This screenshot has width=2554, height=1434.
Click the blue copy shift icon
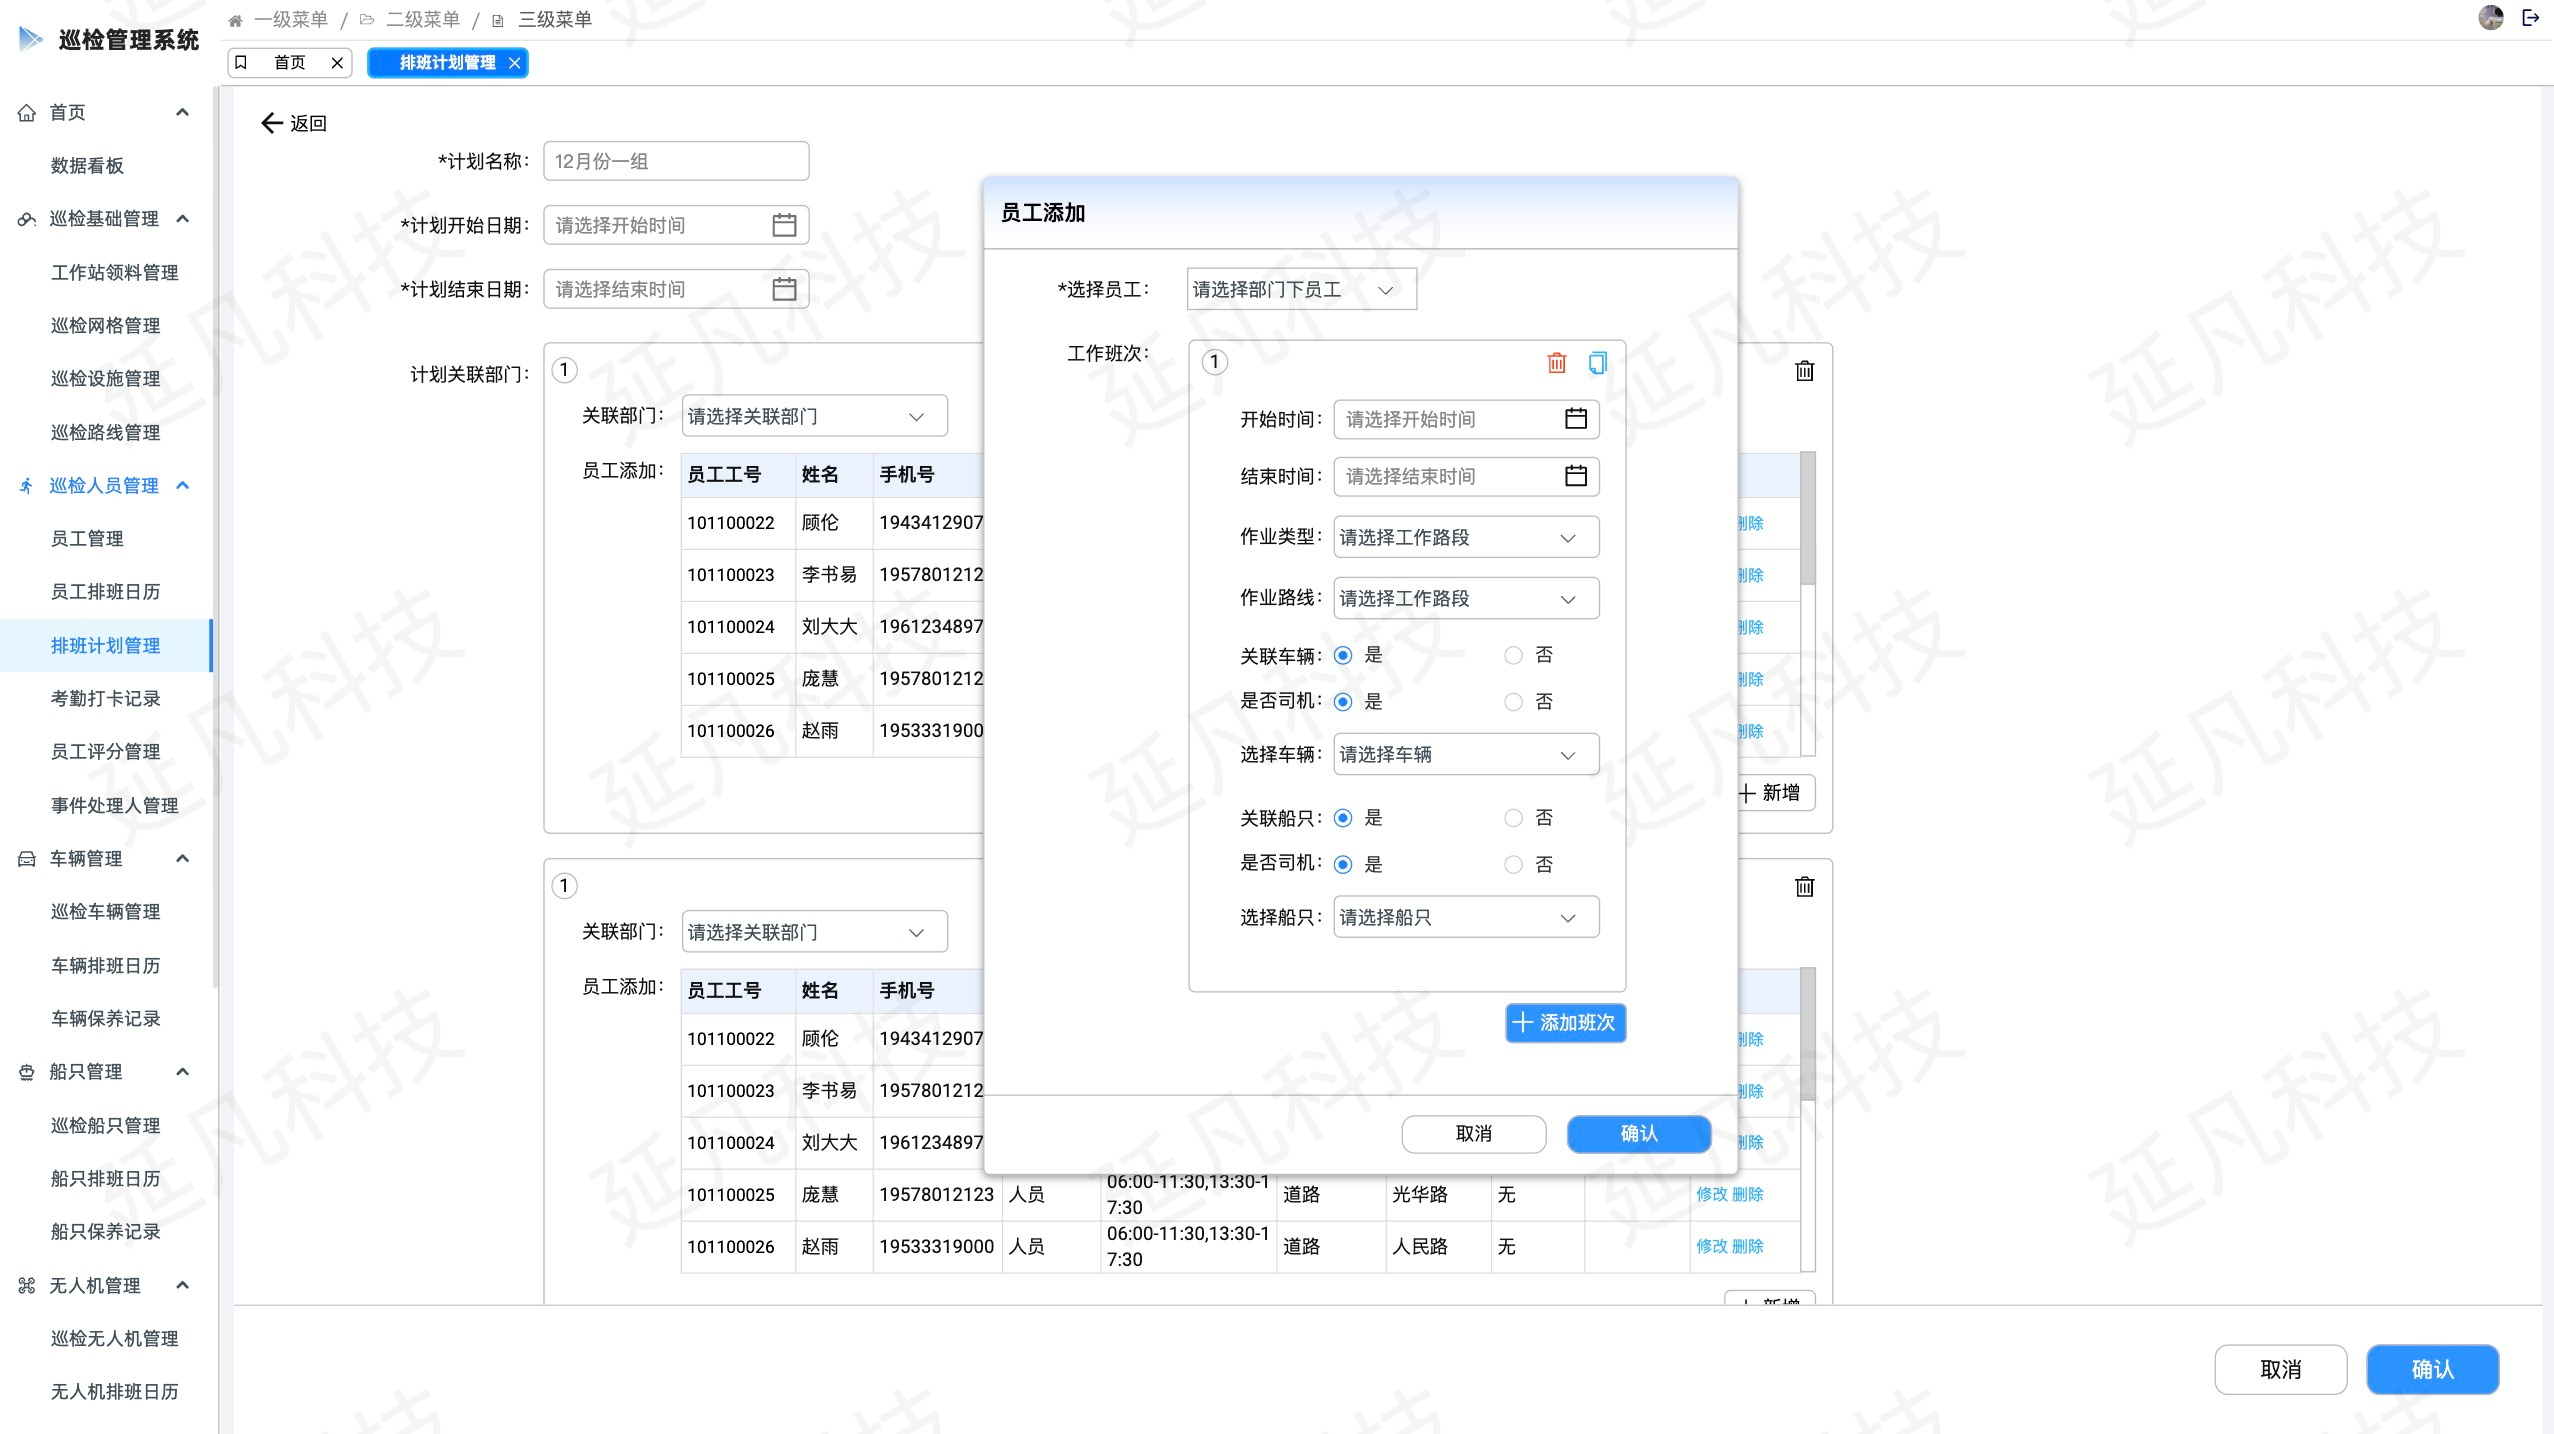click(1597, 362)
